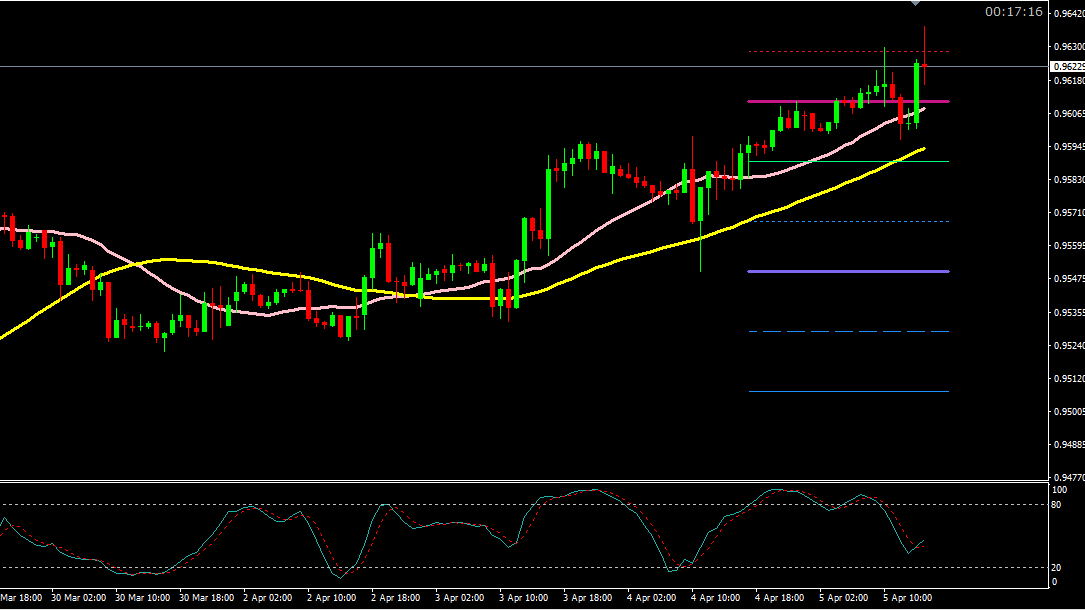Screen dimensions: 1085x610
Task: Click the '5 Apr 10:00' time axis label
Action: click(906, 598)
